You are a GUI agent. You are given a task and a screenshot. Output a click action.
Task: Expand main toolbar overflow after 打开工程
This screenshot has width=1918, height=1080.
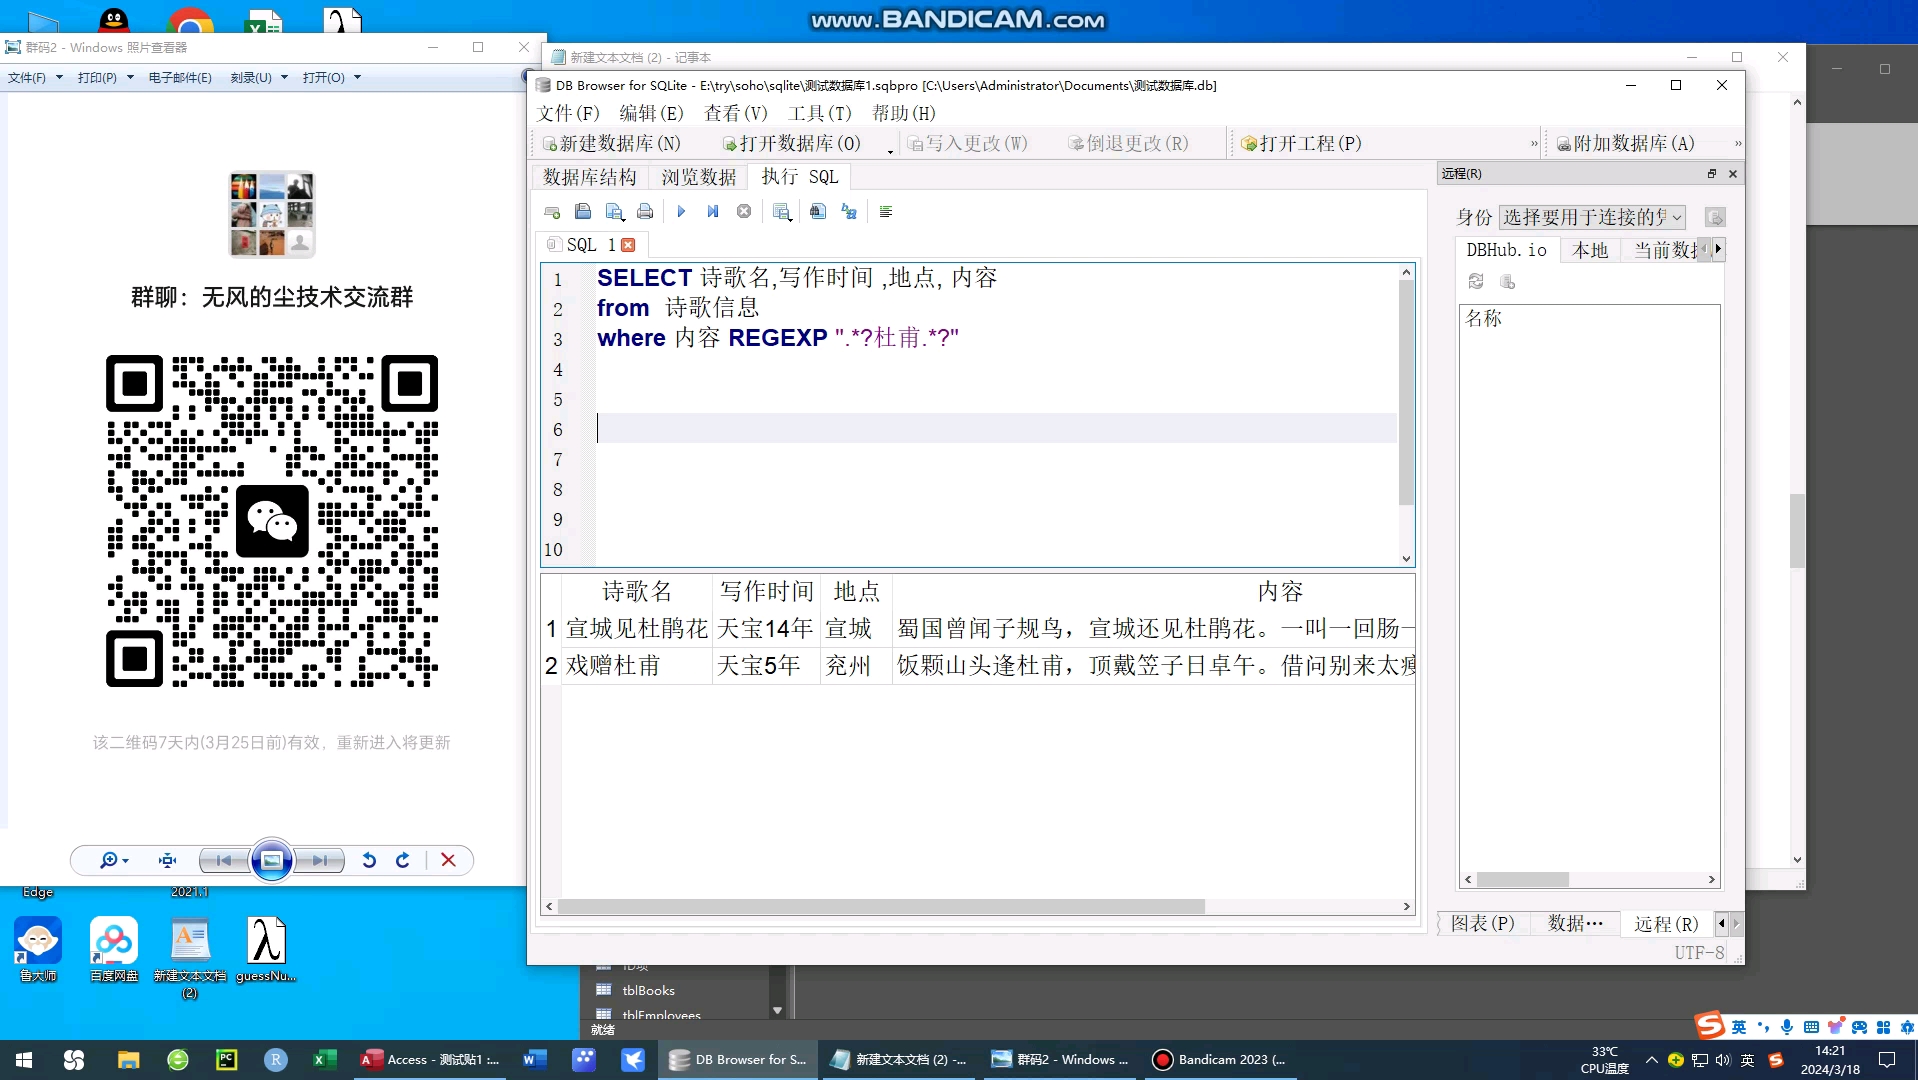[x=1534, y=144]
